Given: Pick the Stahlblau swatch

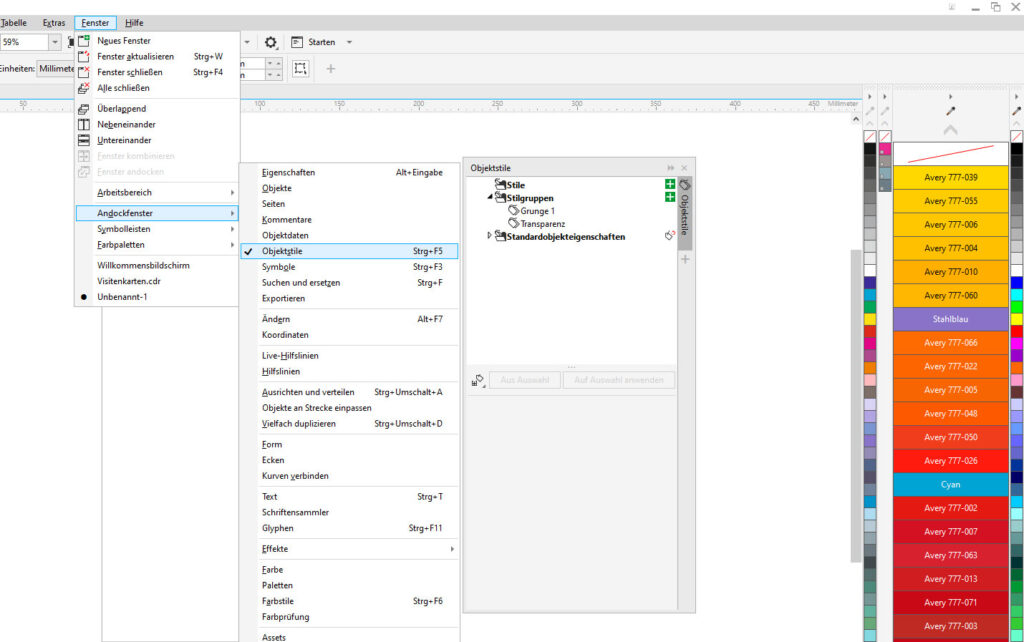Looking at the screenshot, I should pos(950,319).
